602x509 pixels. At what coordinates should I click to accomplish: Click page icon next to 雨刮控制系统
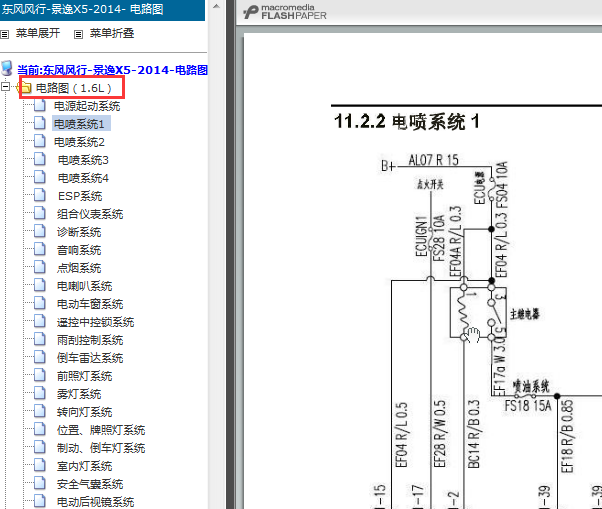click(40, 339)
